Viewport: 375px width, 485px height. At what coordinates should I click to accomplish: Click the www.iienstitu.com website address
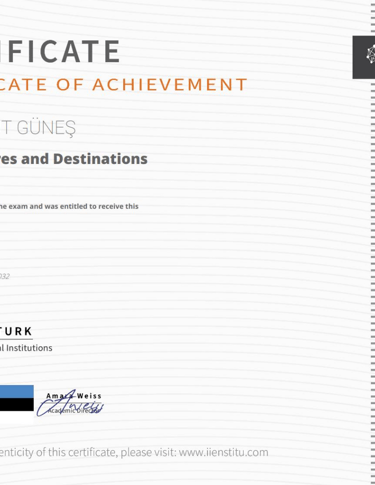pos(223,452)
